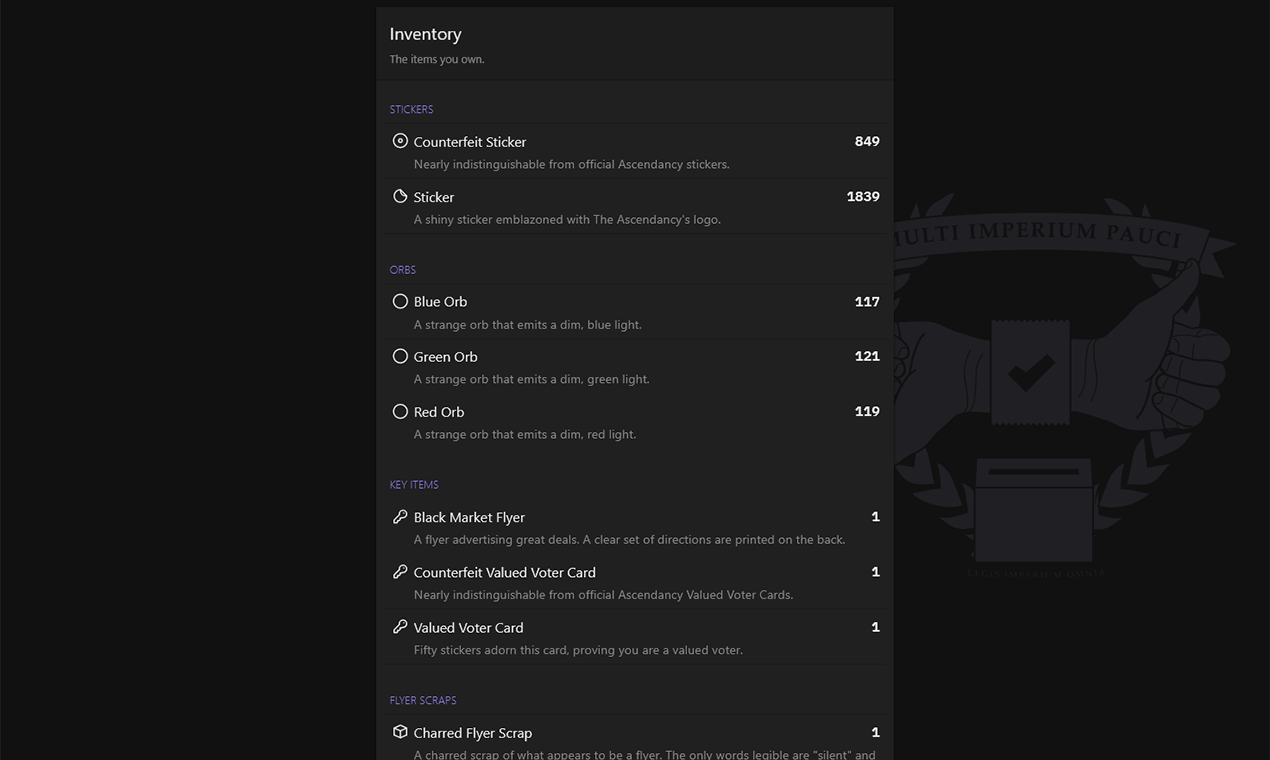Click the Counterfeit Sticker count 849

867,141
